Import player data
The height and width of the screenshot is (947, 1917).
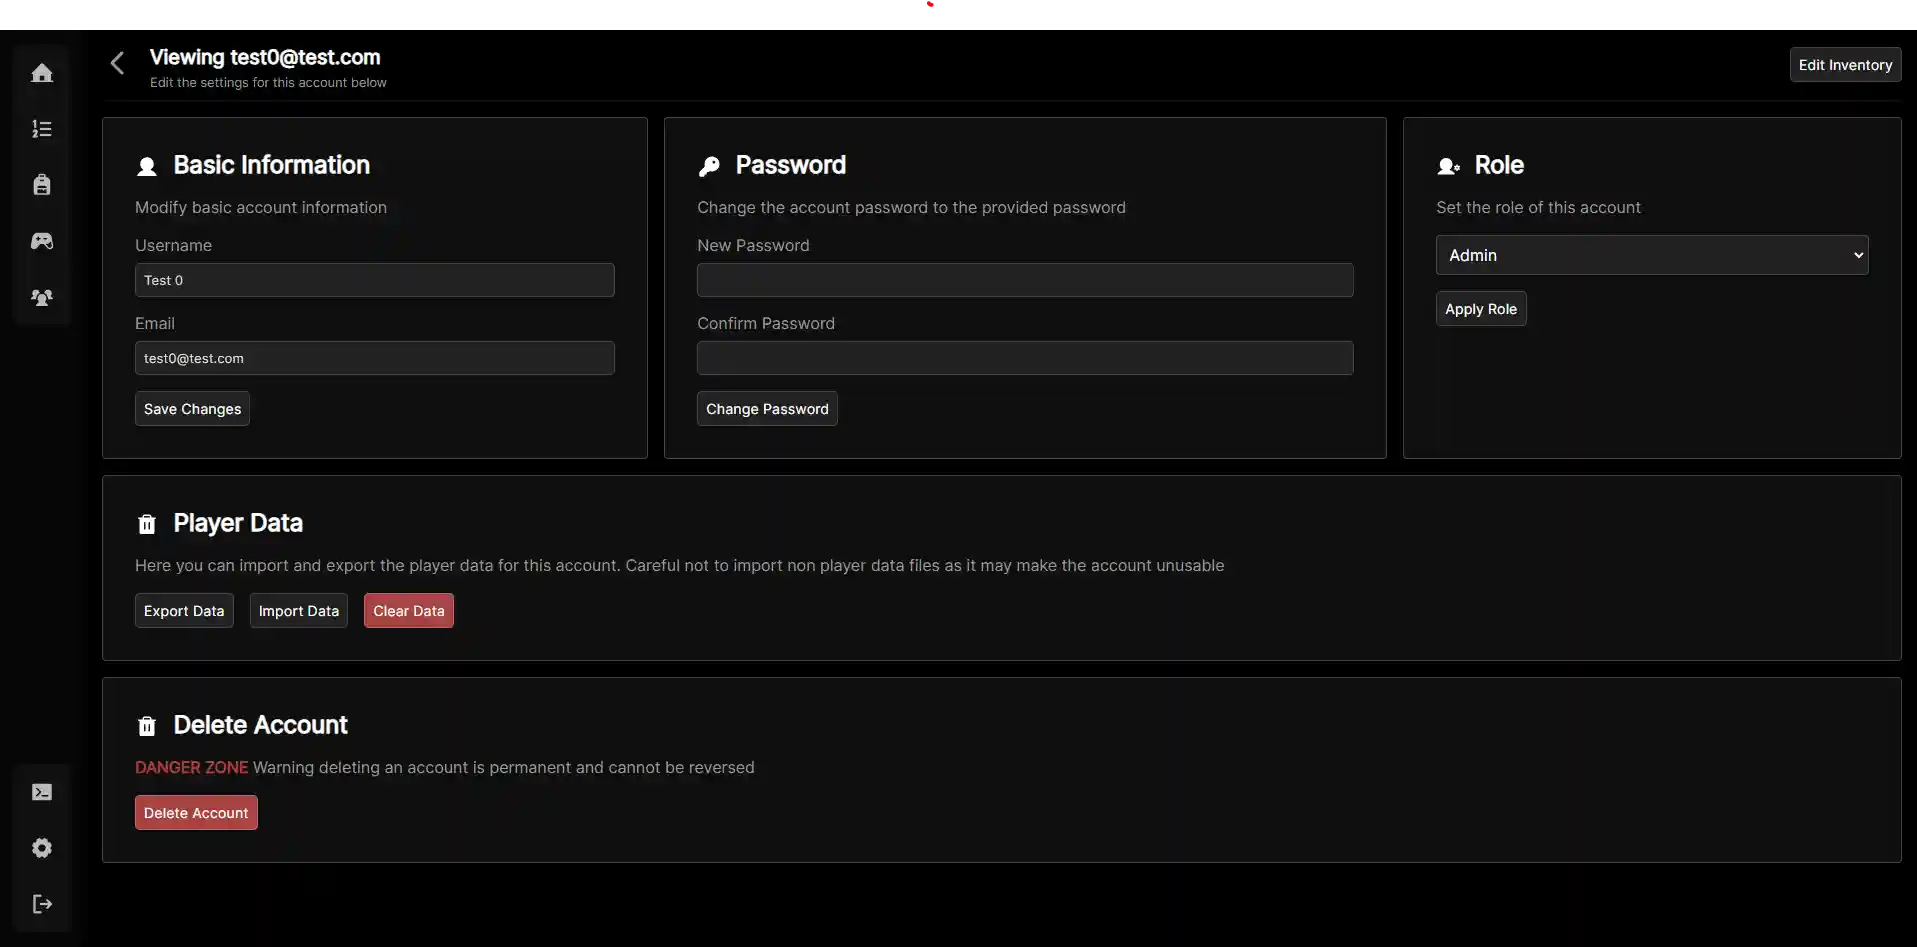point(297,610)
